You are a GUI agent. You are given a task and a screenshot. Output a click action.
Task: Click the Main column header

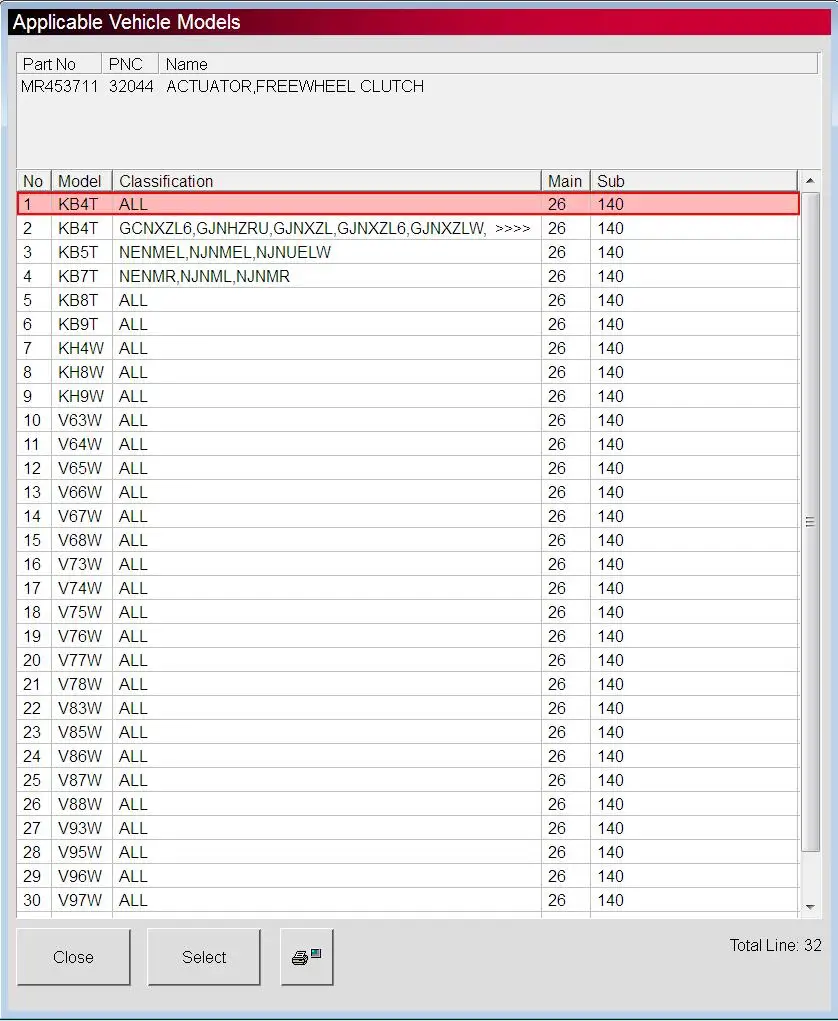pyautogui.click(x=565, y=181)
